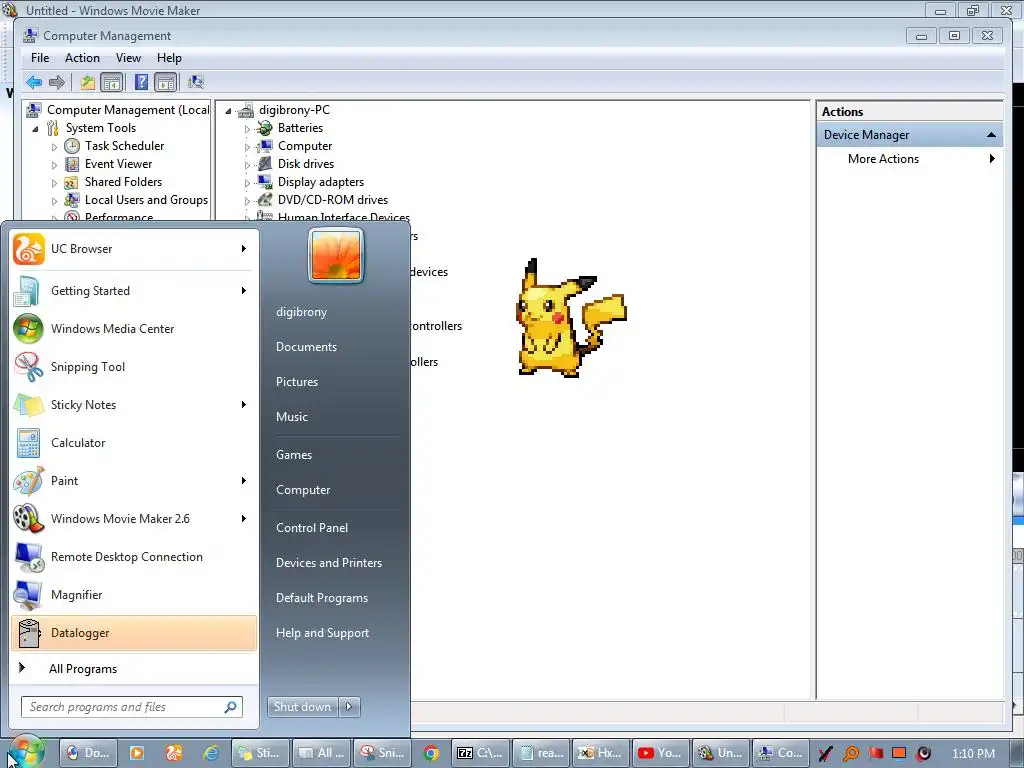Switch to the 7-Zip taskbar window
The image size is (1024, 768).
pos(480,754)
